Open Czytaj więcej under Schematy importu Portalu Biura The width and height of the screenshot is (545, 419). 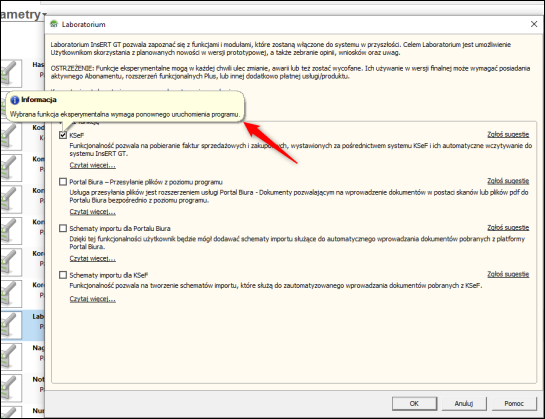click(92, 258)
